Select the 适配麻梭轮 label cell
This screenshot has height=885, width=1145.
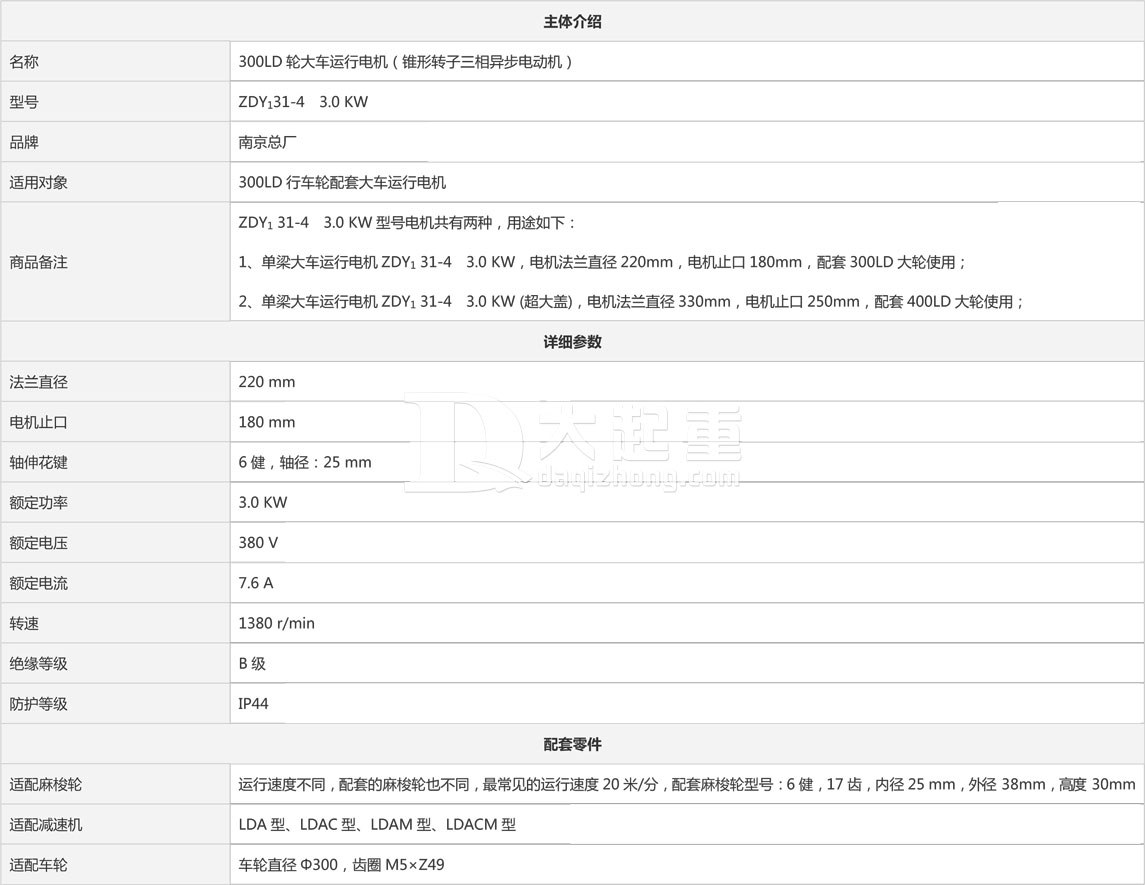coord(115,784)
